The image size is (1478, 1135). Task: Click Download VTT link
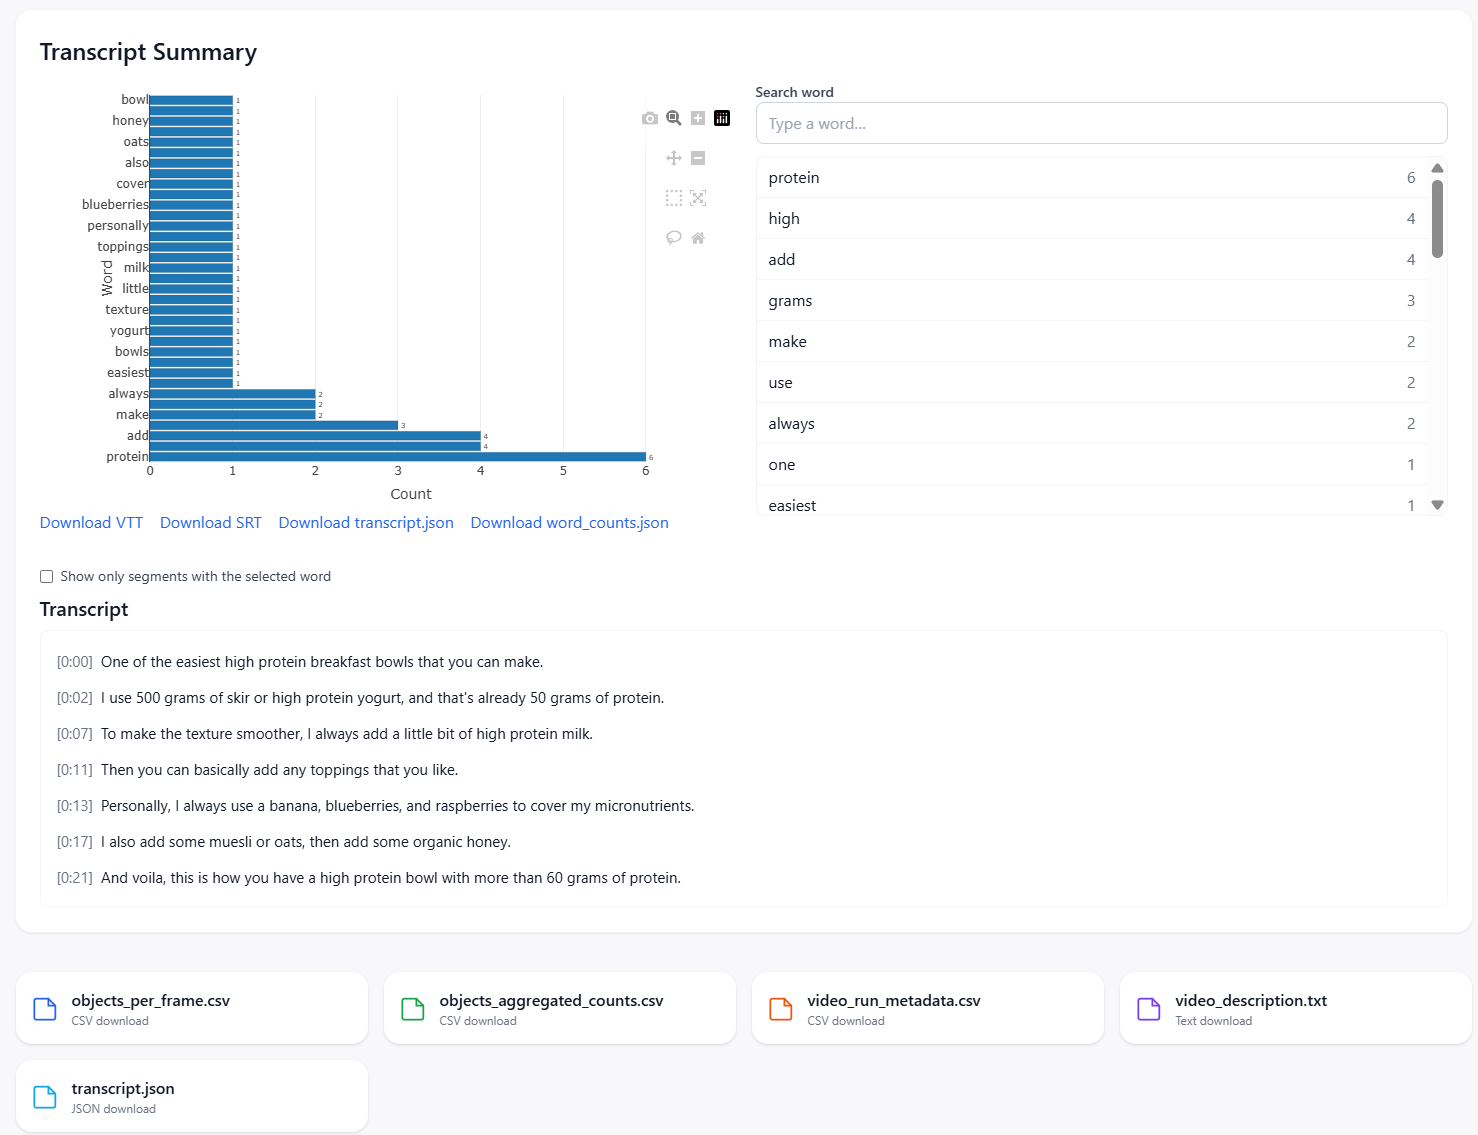(91, 523)
